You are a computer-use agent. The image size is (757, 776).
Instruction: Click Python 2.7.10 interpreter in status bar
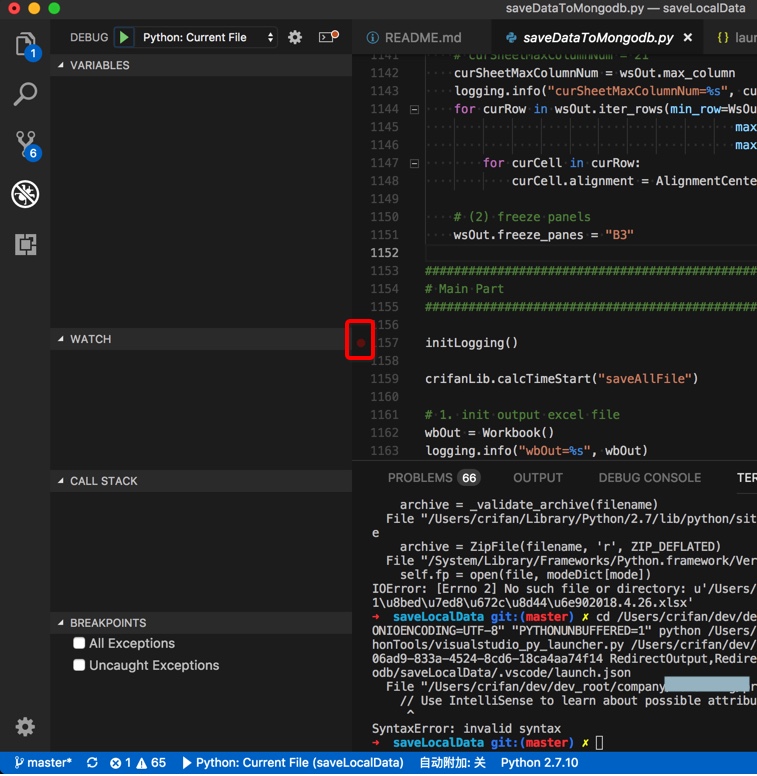click(x=539, y=762)
